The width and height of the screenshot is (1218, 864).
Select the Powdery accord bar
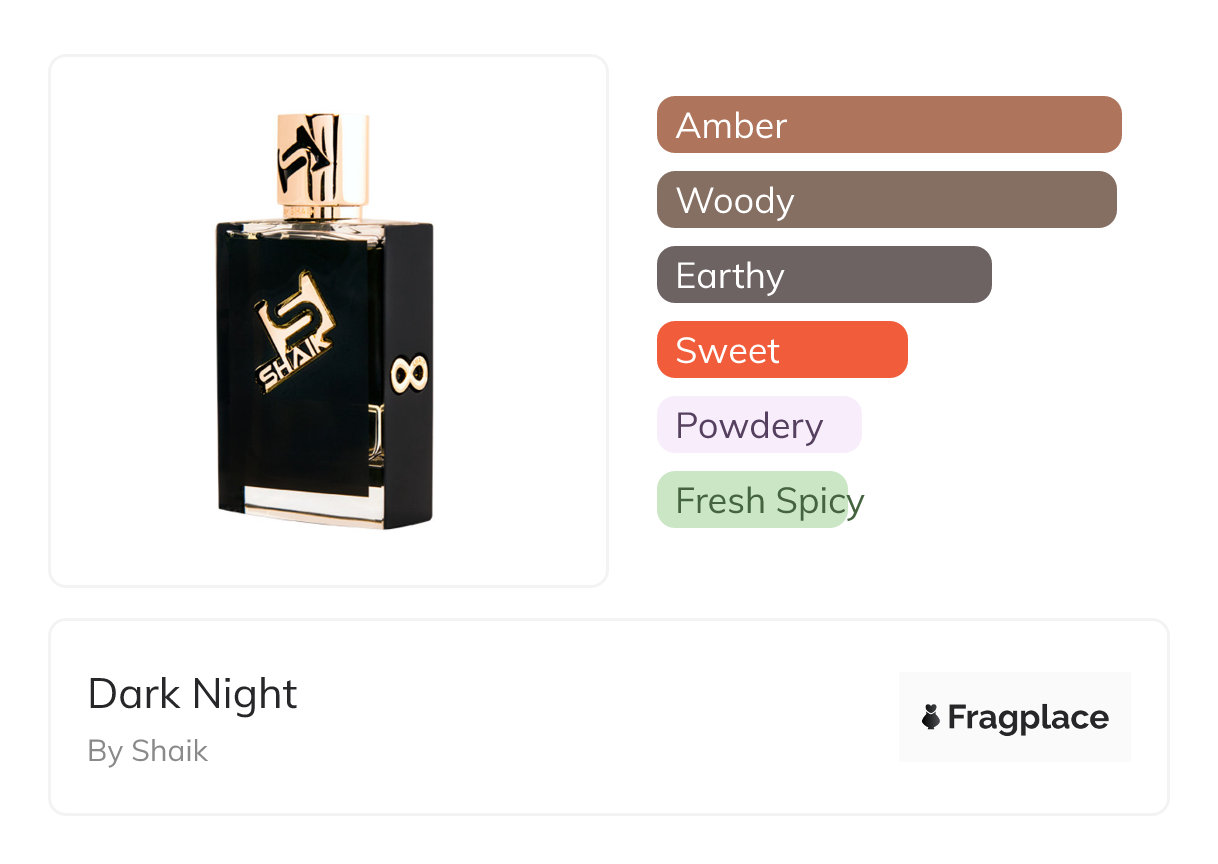(x=758, y=425)
